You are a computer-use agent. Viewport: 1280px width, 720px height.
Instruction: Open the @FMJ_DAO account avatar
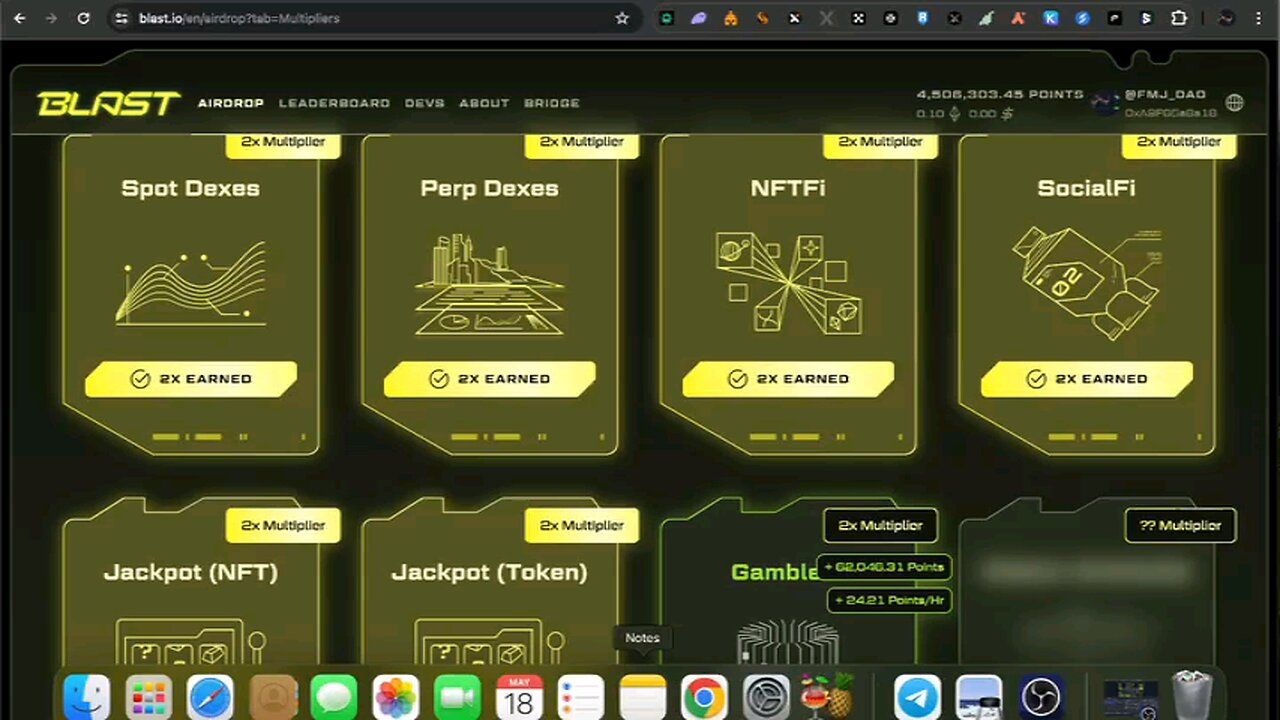click(x=1105, y=103)
